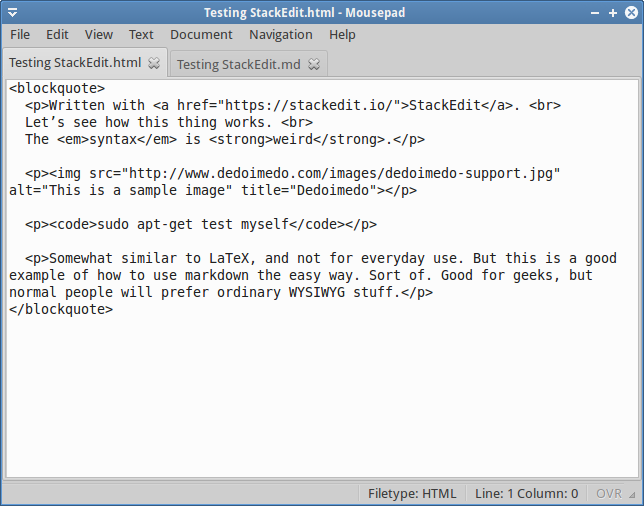This screenshot has height=506, width=644.
Task: Close the Testing StackEdit.html tab
Action: [x=154, y=63]
